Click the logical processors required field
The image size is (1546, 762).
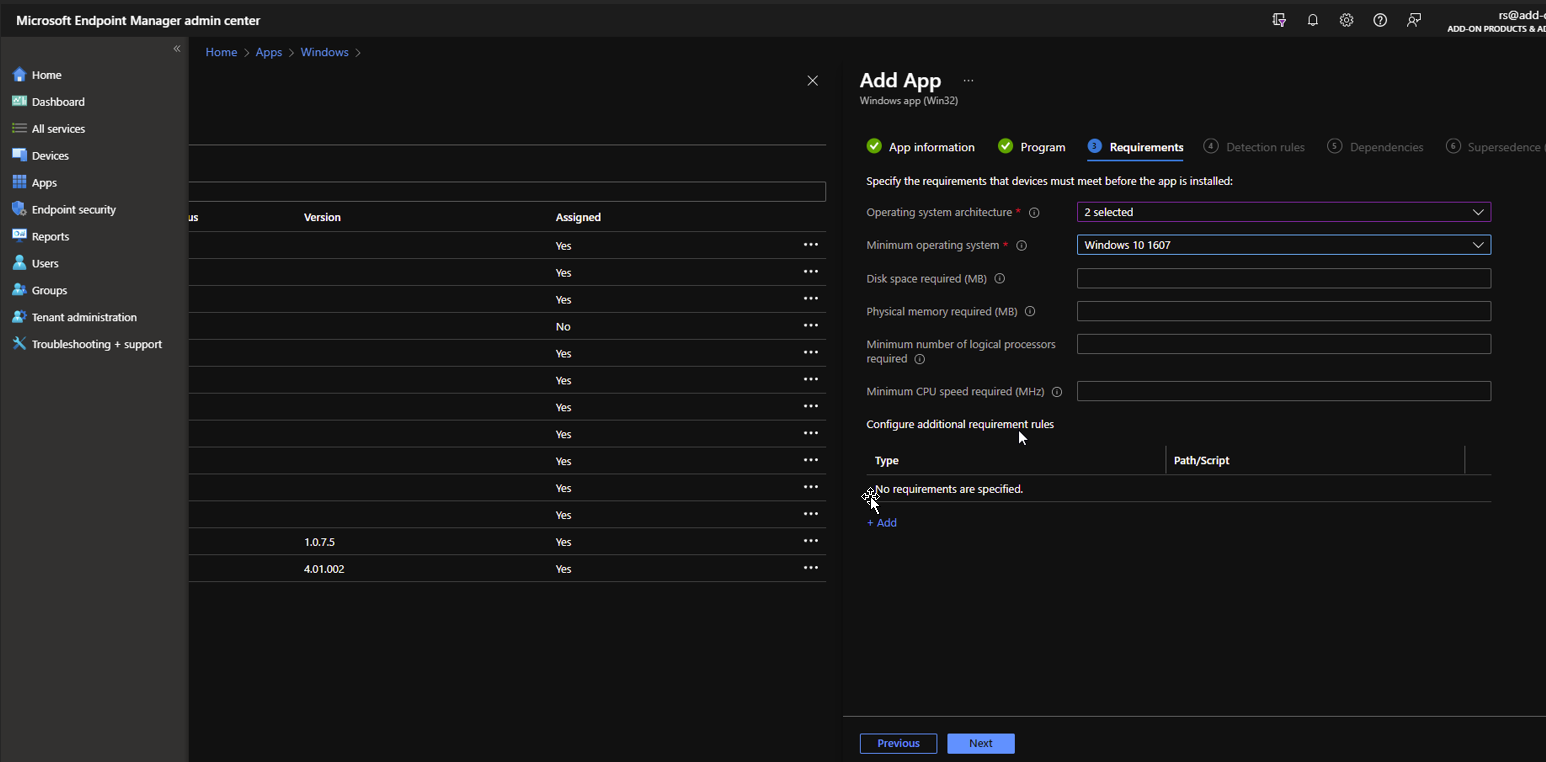pos(1284,344)
